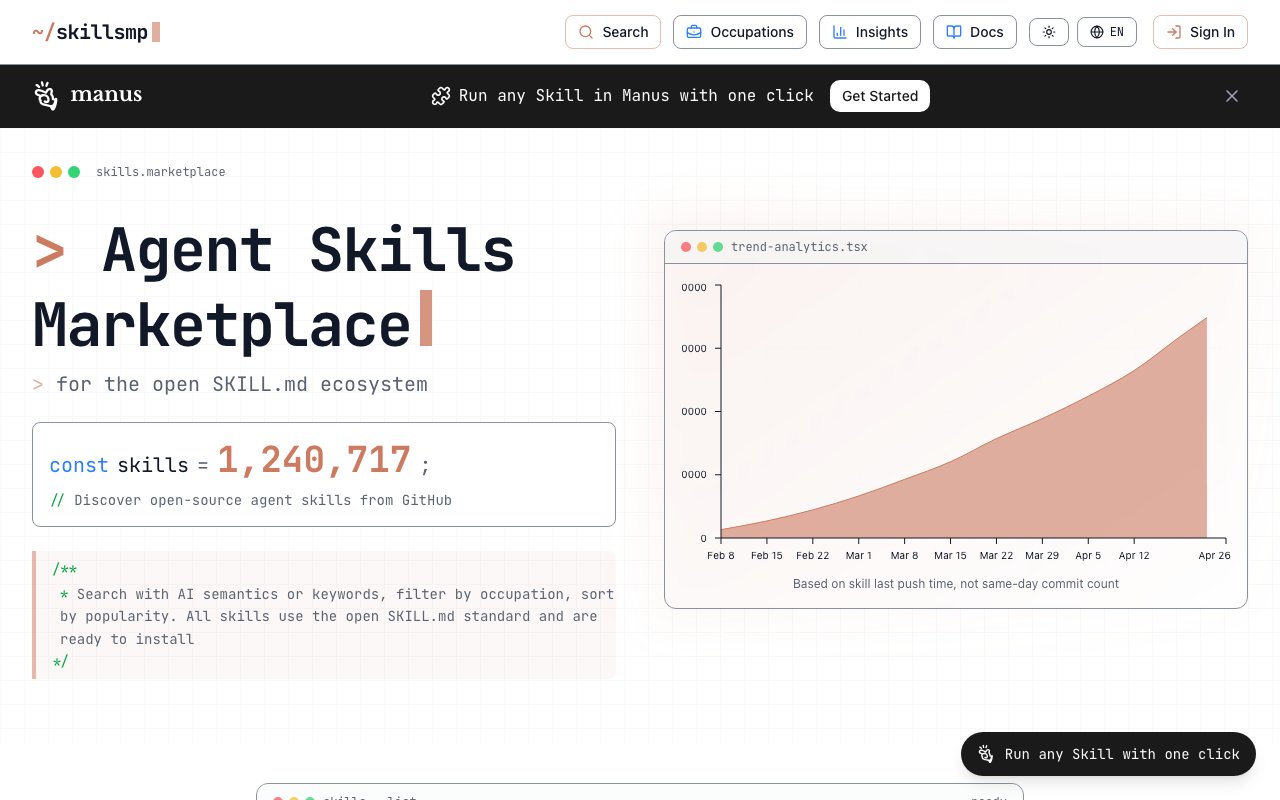Image resolution: width=1280 pixels, height=800 pixels.
Task: Open the Insights page
Action: [x=870, y=32]
